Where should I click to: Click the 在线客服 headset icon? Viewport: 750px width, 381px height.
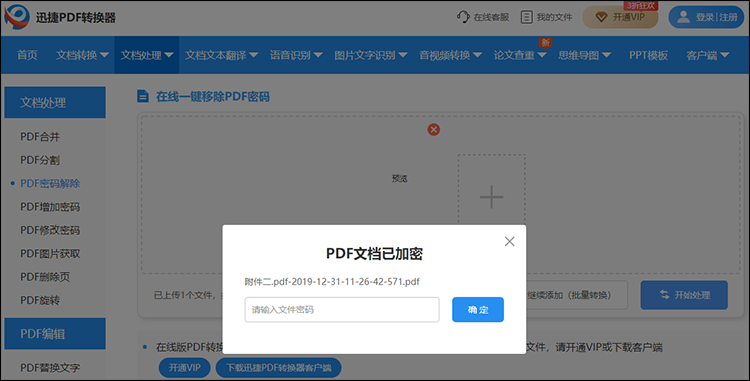(x=463, y=17)
